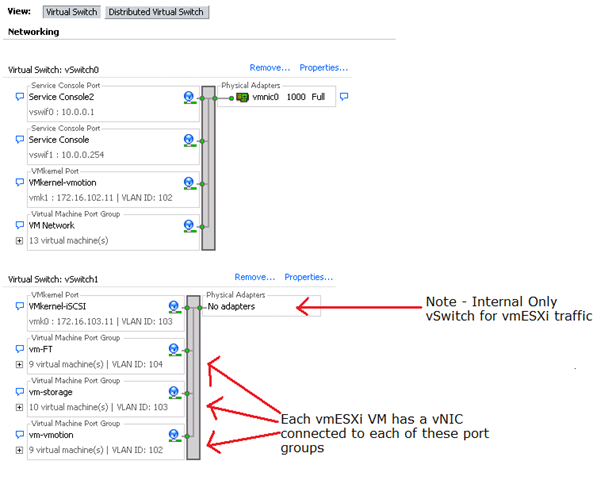Click the speech bubble icon beside vm-storage
The width and height of the screenshot is (616, 480).
19,393
